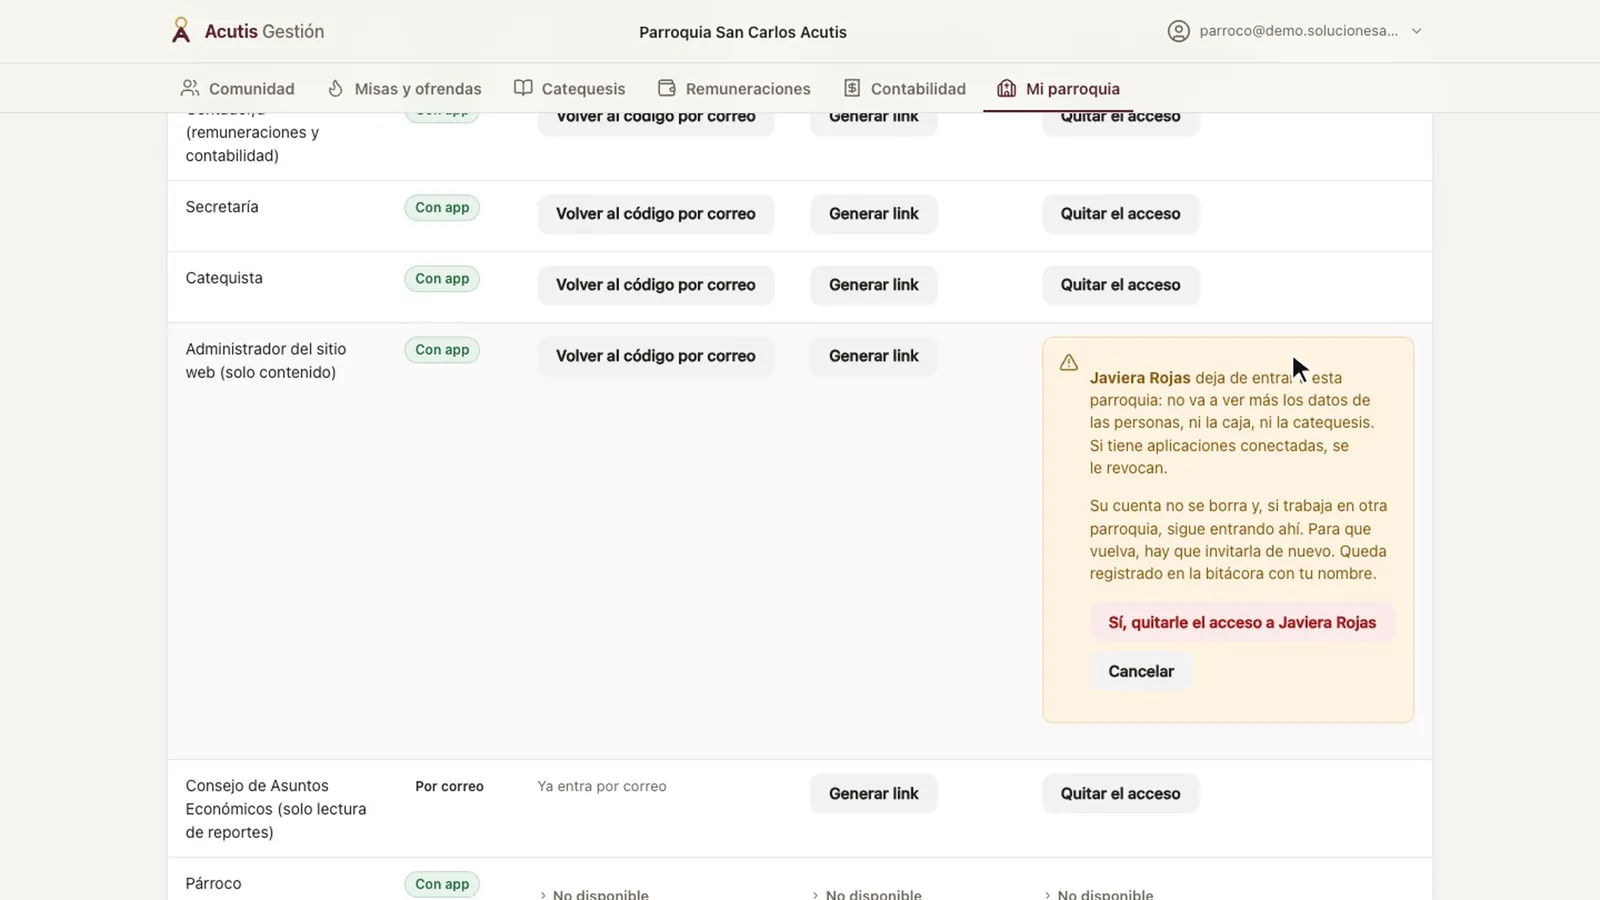The height and width of the screenshot is (900, 1600).
Task: Generate link for Consejo de Asuntos Económicos
Action: point(874,794)
